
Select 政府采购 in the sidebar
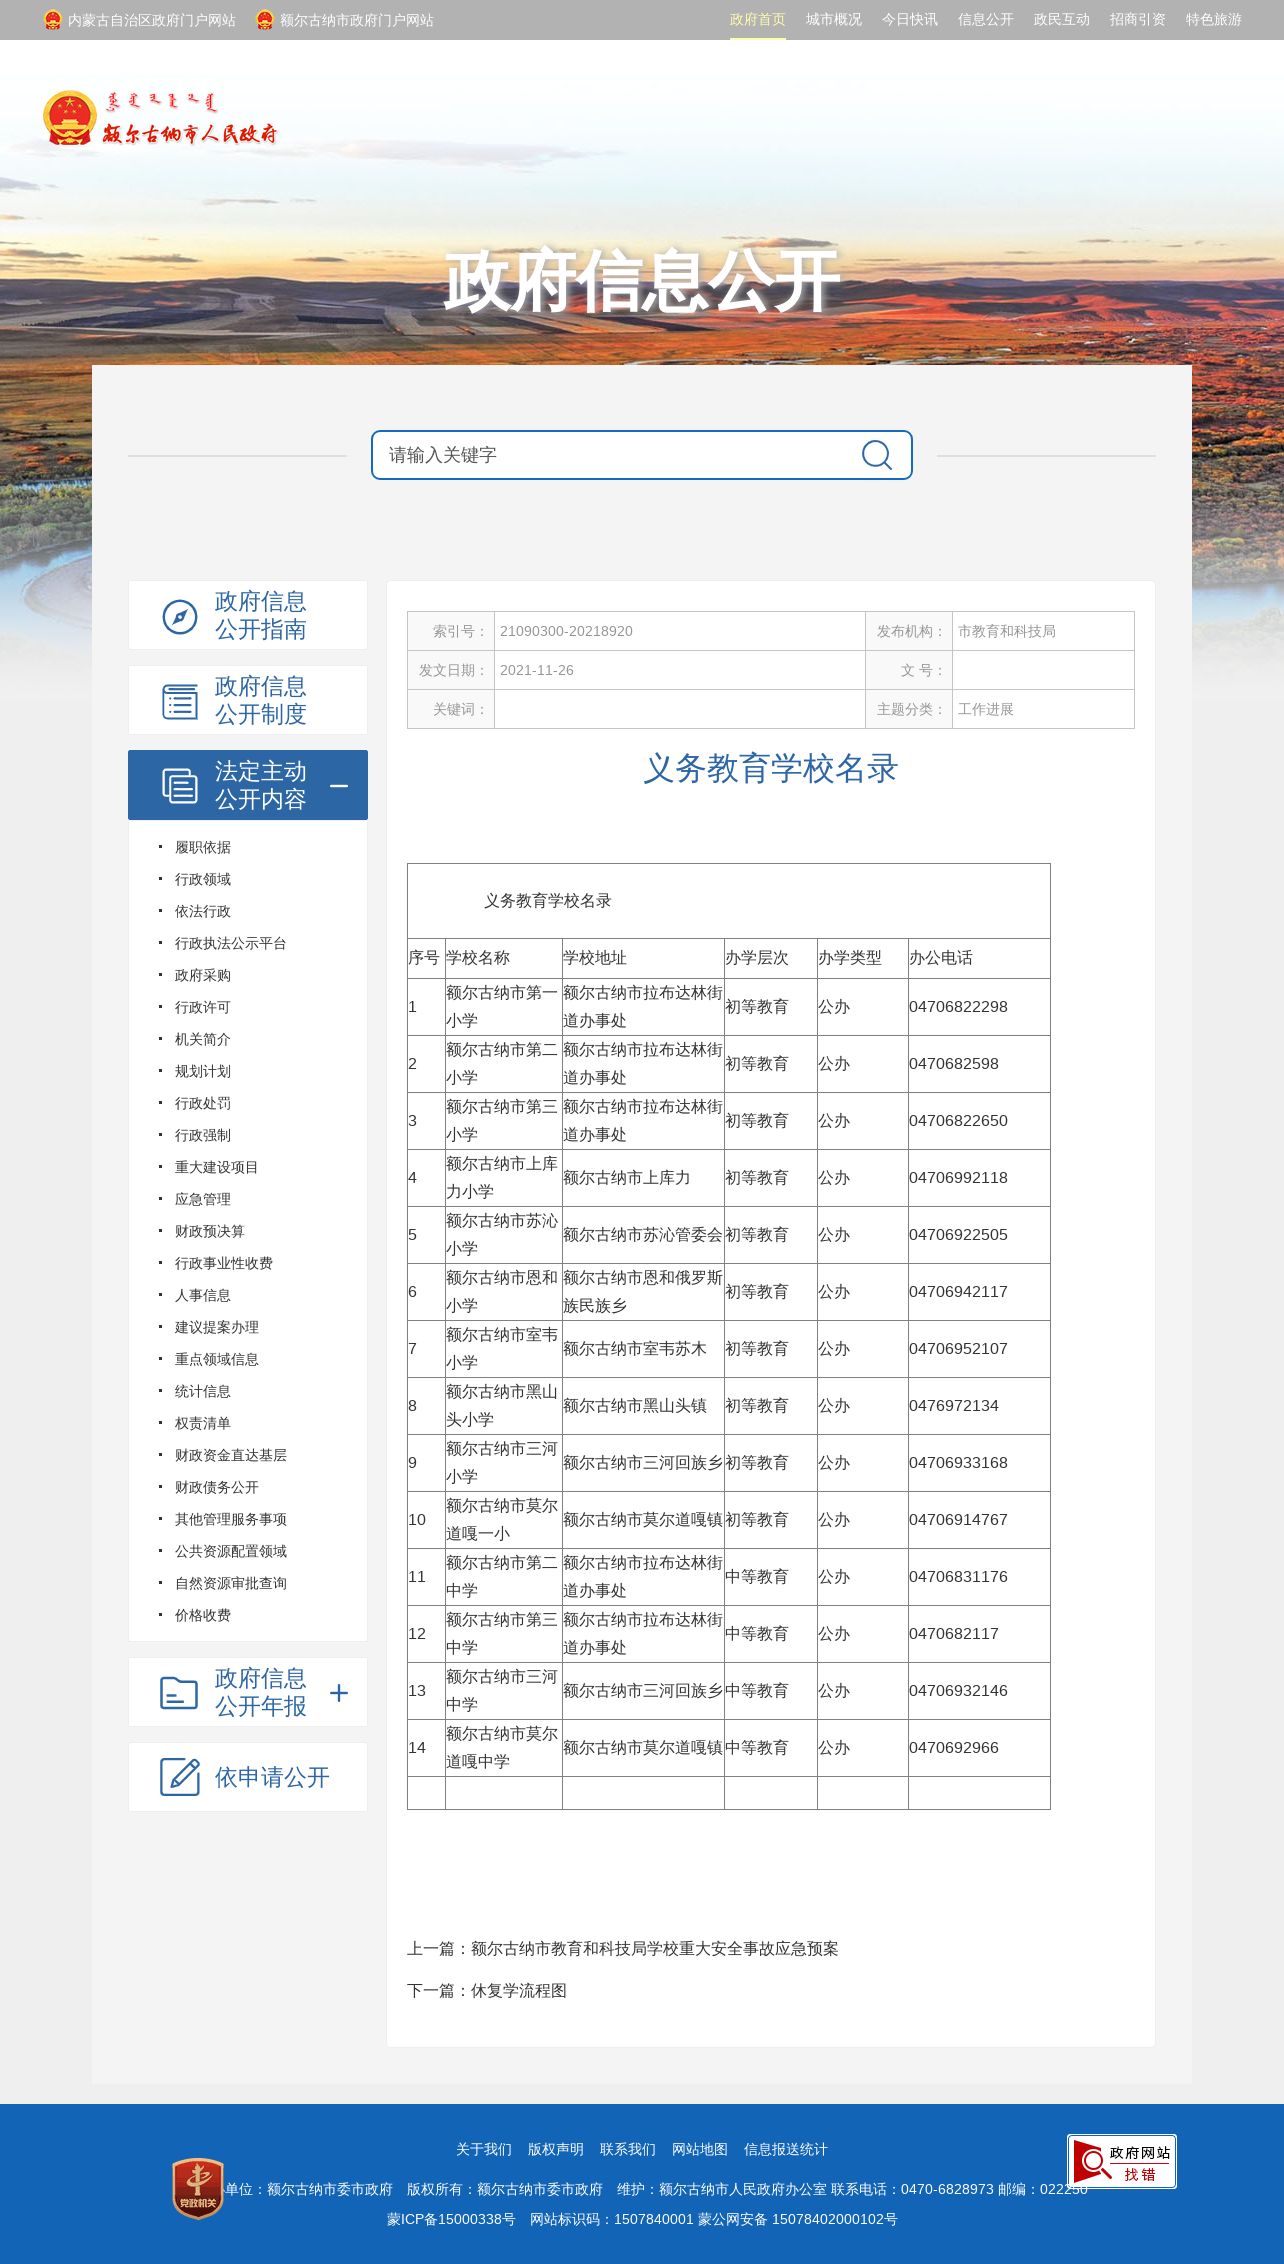(x=203, y=975)
